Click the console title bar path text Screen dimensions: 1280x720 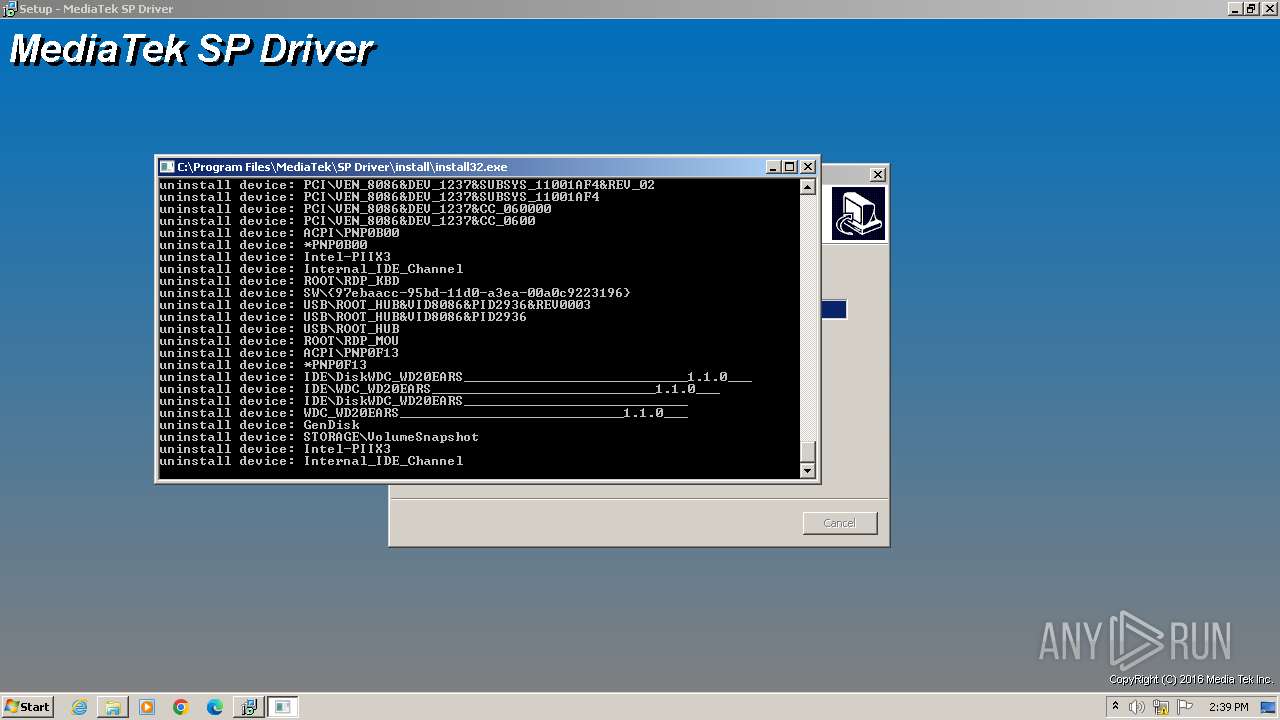342,167
